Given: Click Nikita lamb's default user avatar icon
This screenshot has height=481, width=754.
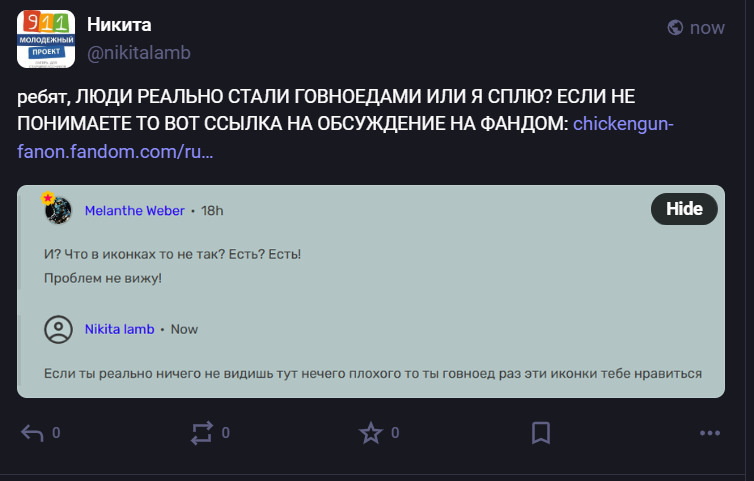Looking at the screenshot, I should 59,329.
